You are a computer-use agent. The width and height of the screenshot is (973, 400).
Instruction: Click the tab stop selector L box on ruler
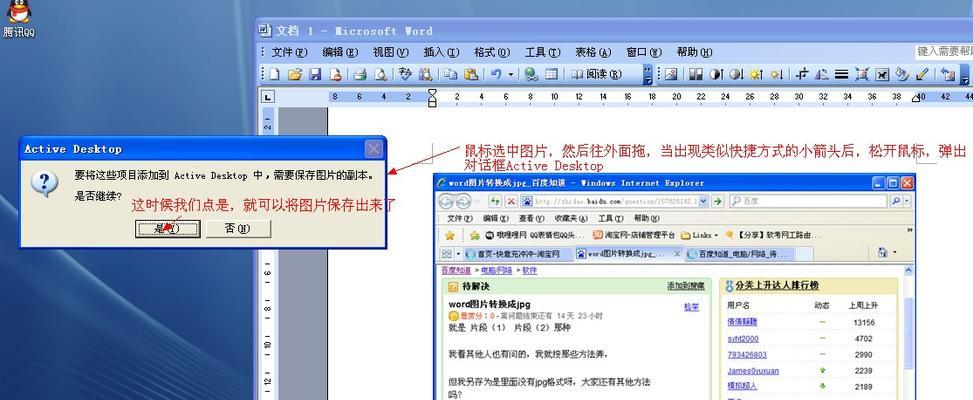click(x=267, y=97)
